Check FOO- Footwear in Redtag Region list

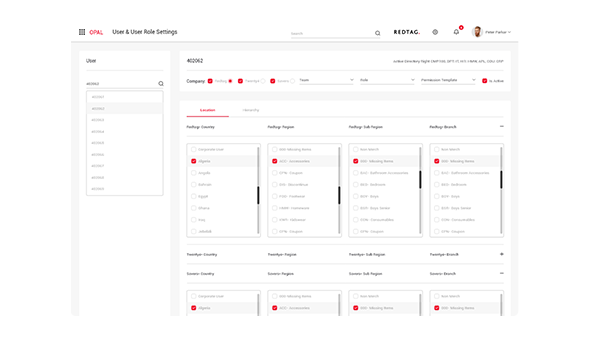(274, 196)
